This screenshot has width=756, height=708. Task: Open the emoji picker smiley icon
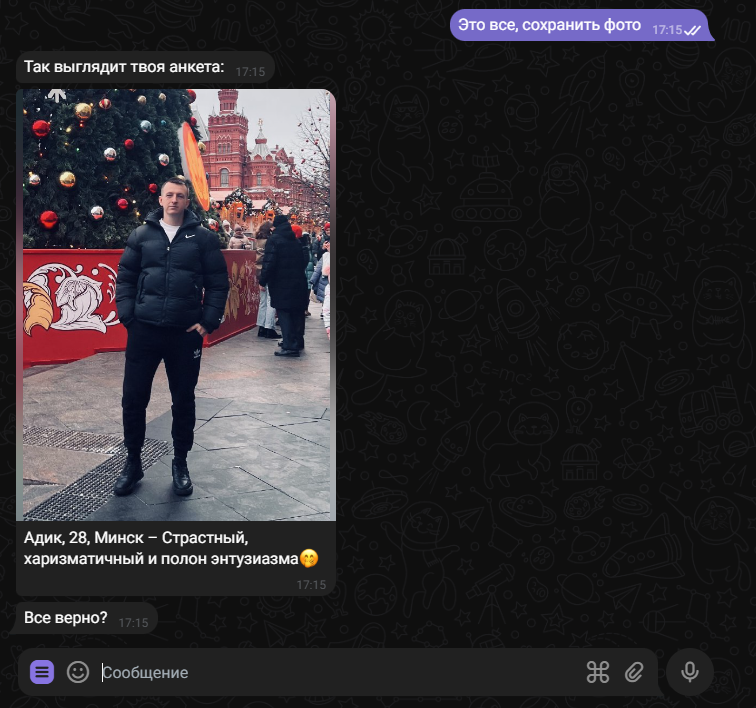point(78,672)
